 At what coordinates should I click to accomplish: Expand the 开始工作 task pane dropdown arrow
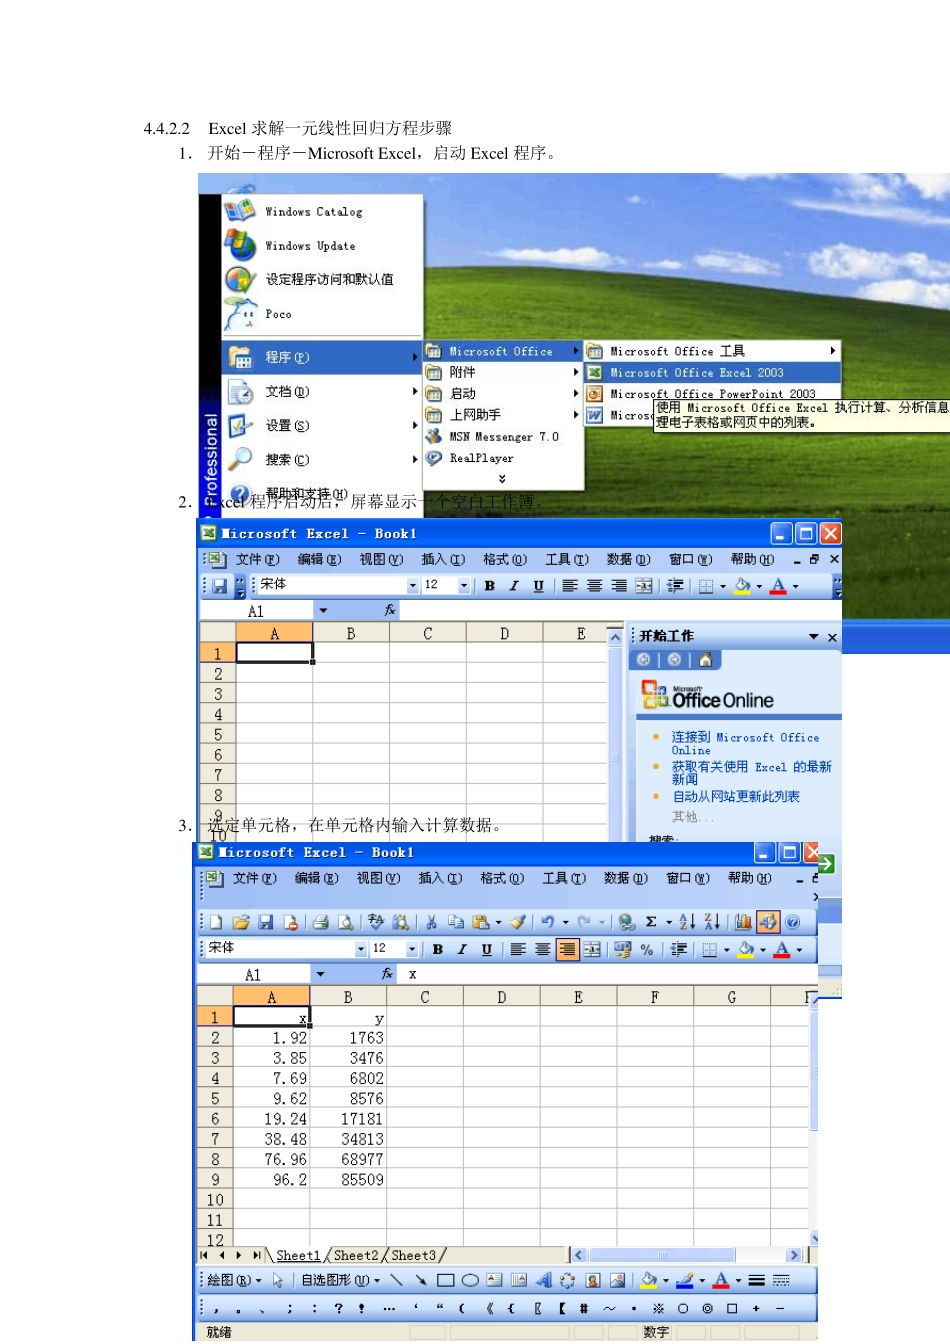coord(813,637)
